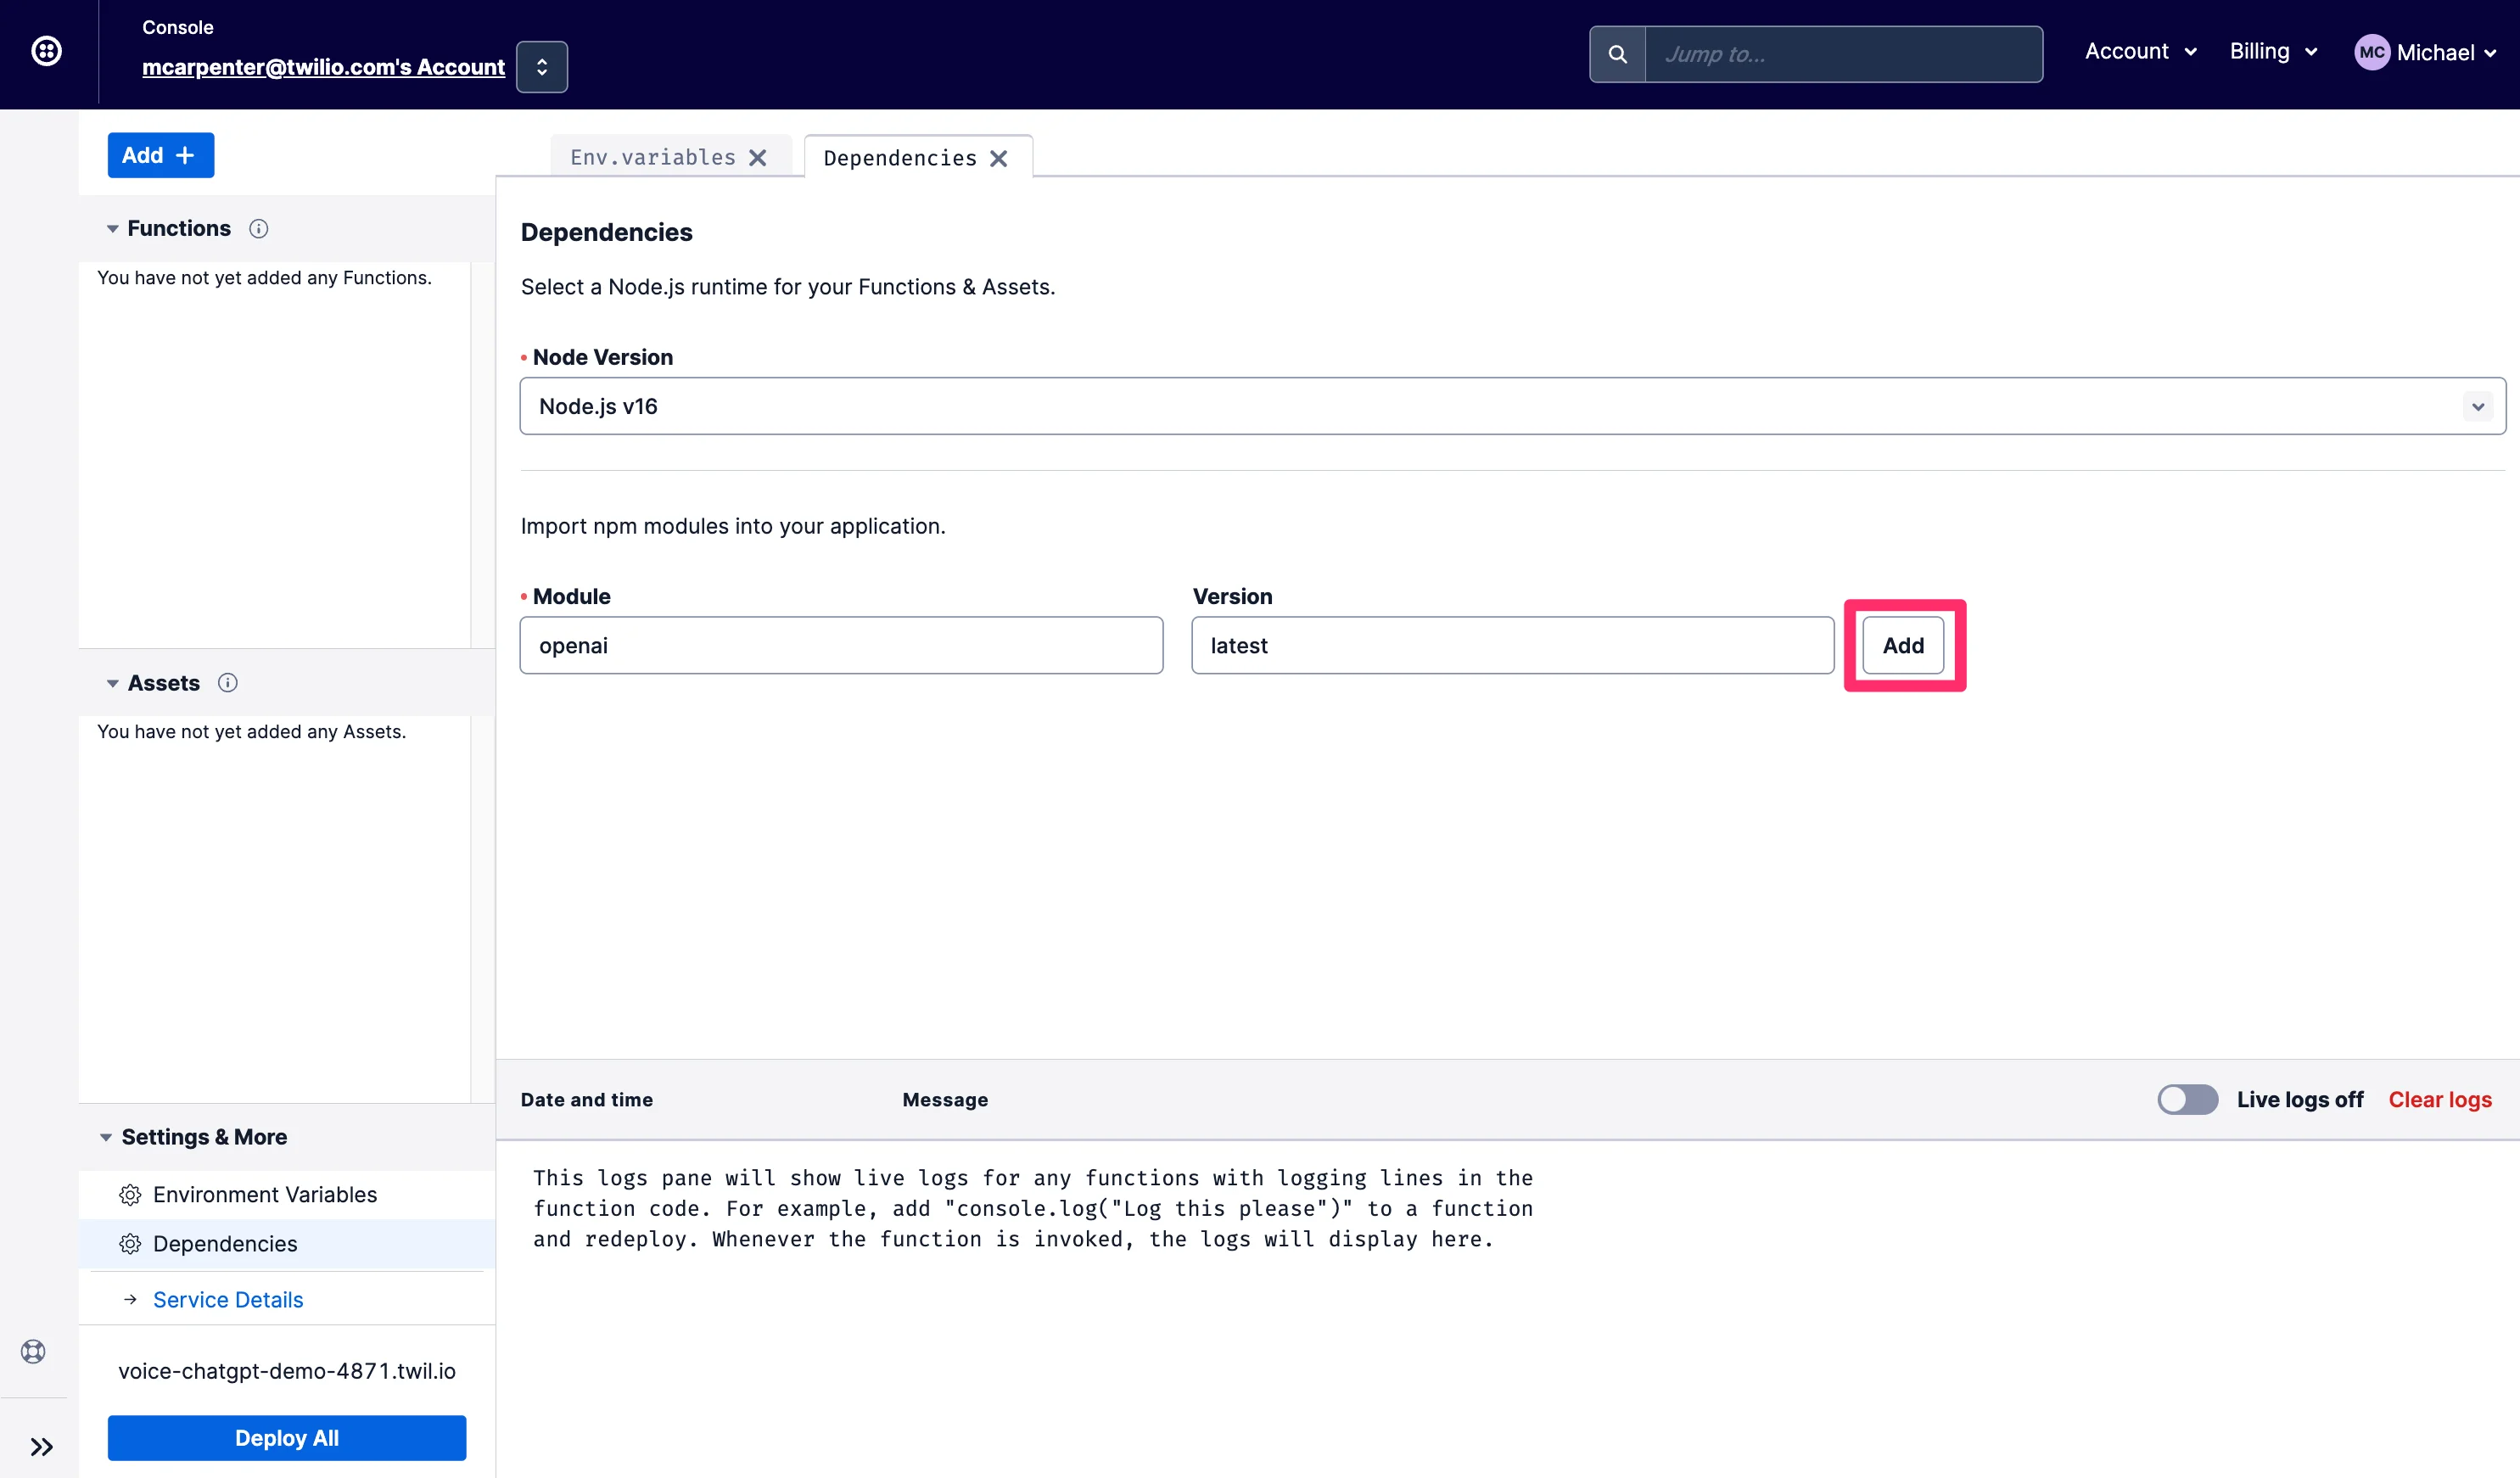Collapse the Settings & More section

click(106, 1137)
